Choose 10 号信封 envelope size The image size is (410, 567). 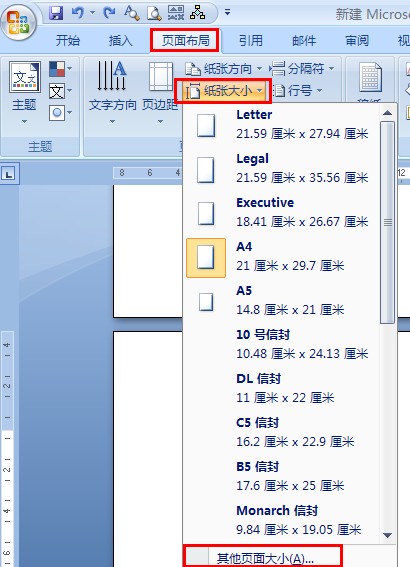point(281,345)
